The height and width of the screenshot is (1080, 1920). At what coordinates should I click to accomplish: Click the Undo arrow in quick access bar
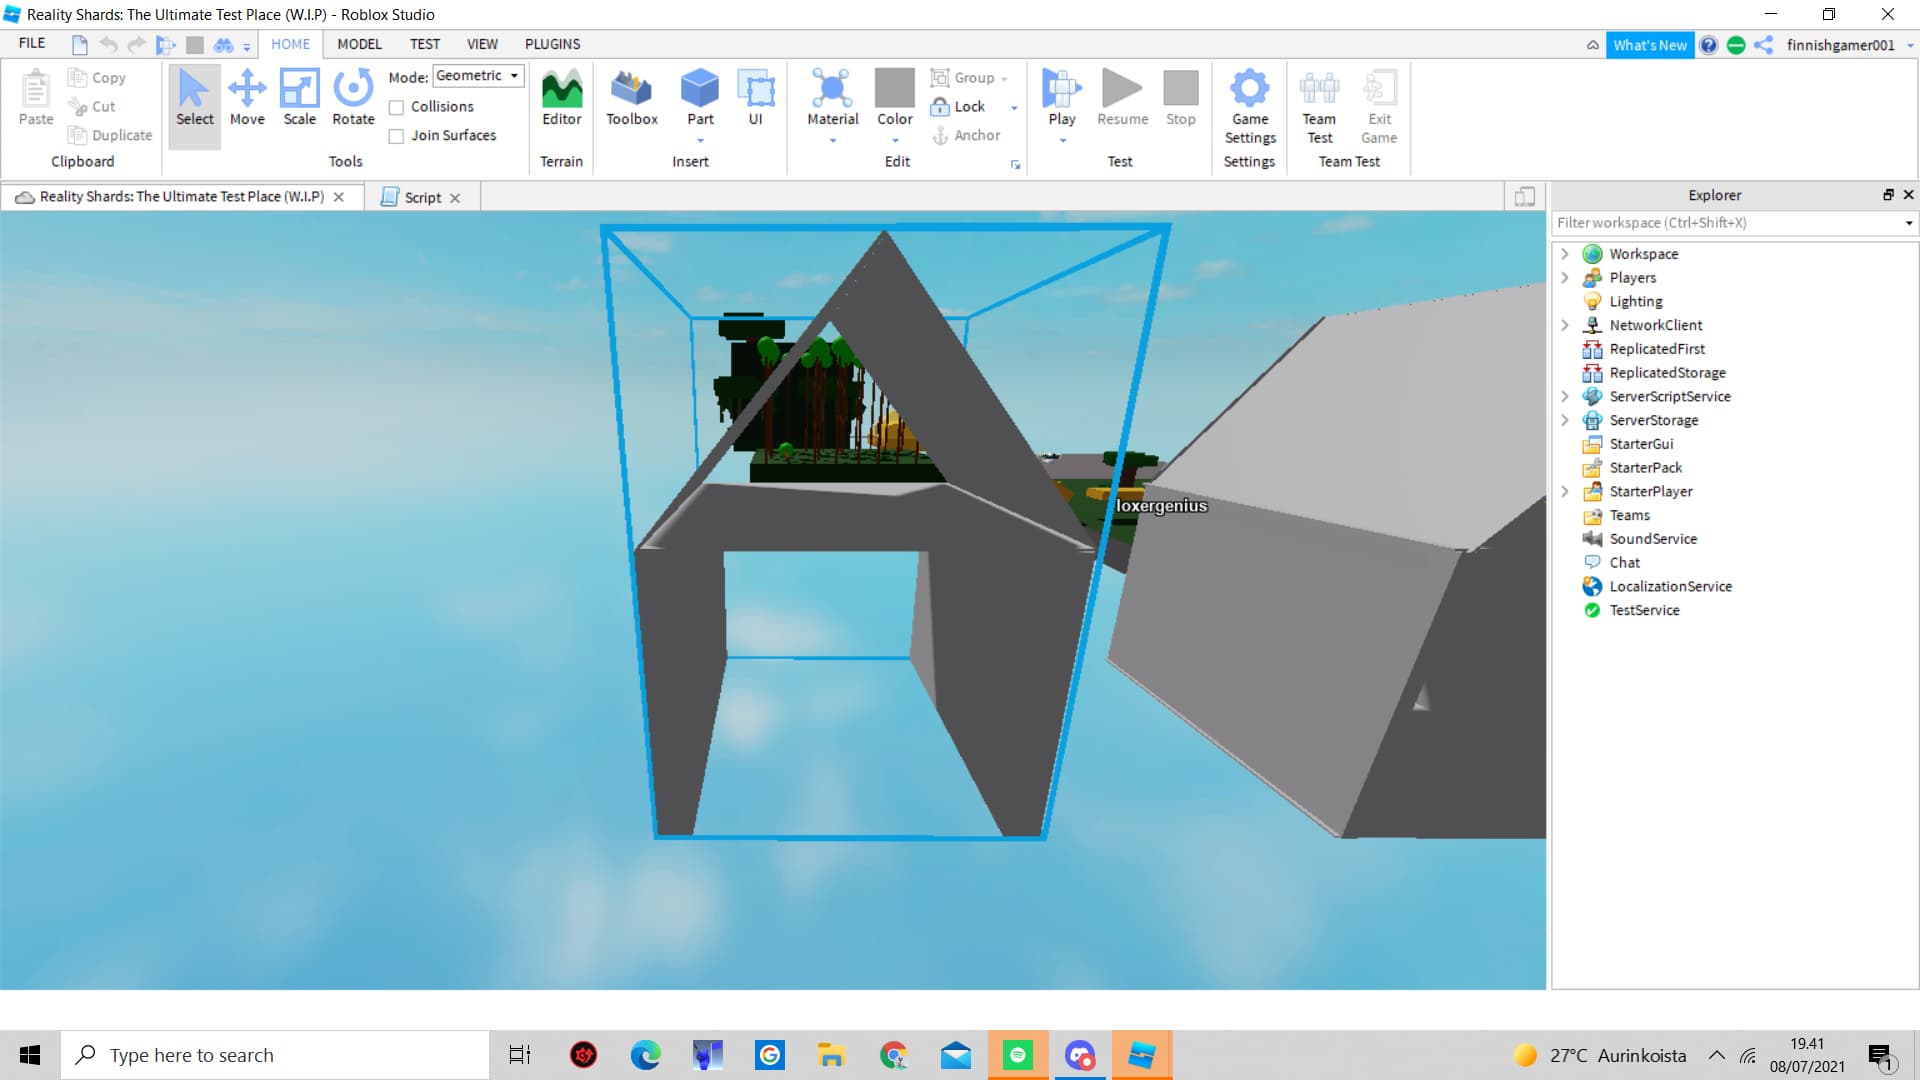pyautogui.click(x=109, y=45)
